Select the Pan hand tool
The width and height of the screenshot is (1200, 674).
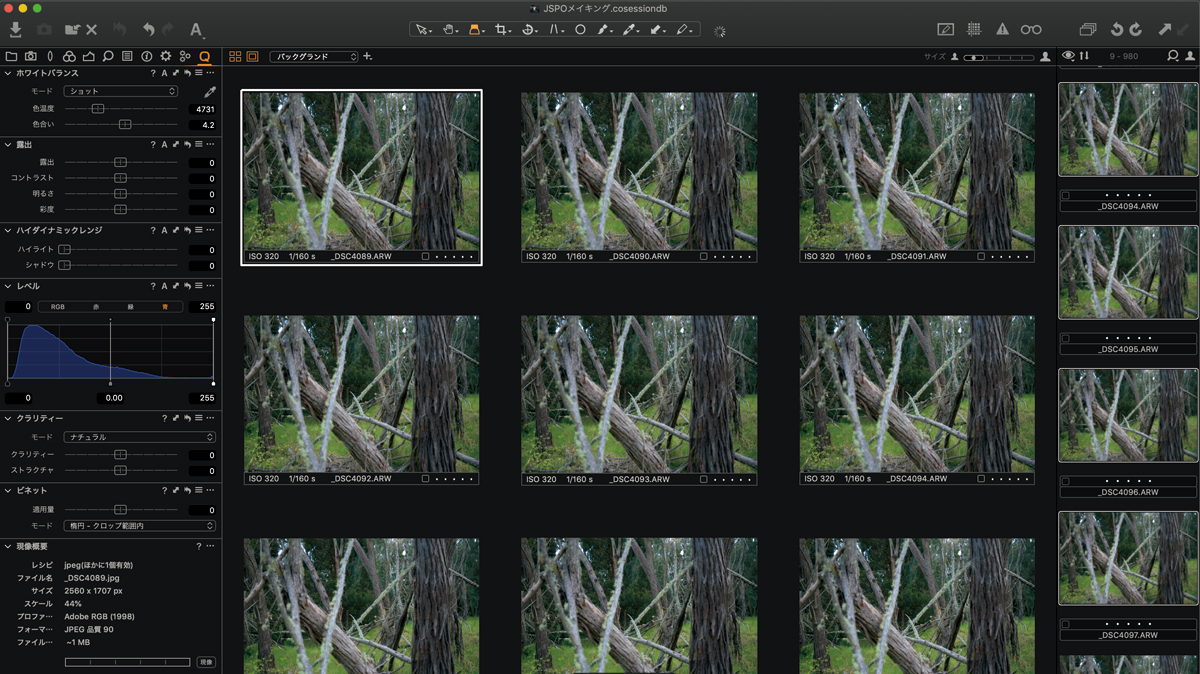449,30
